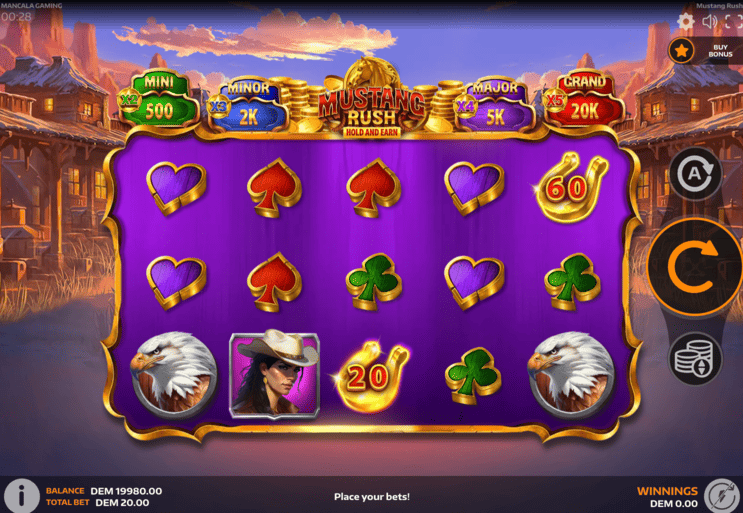Click the bottom-left eagle symbol
This screenshot has height=513, width=743.
click(174, 374)
